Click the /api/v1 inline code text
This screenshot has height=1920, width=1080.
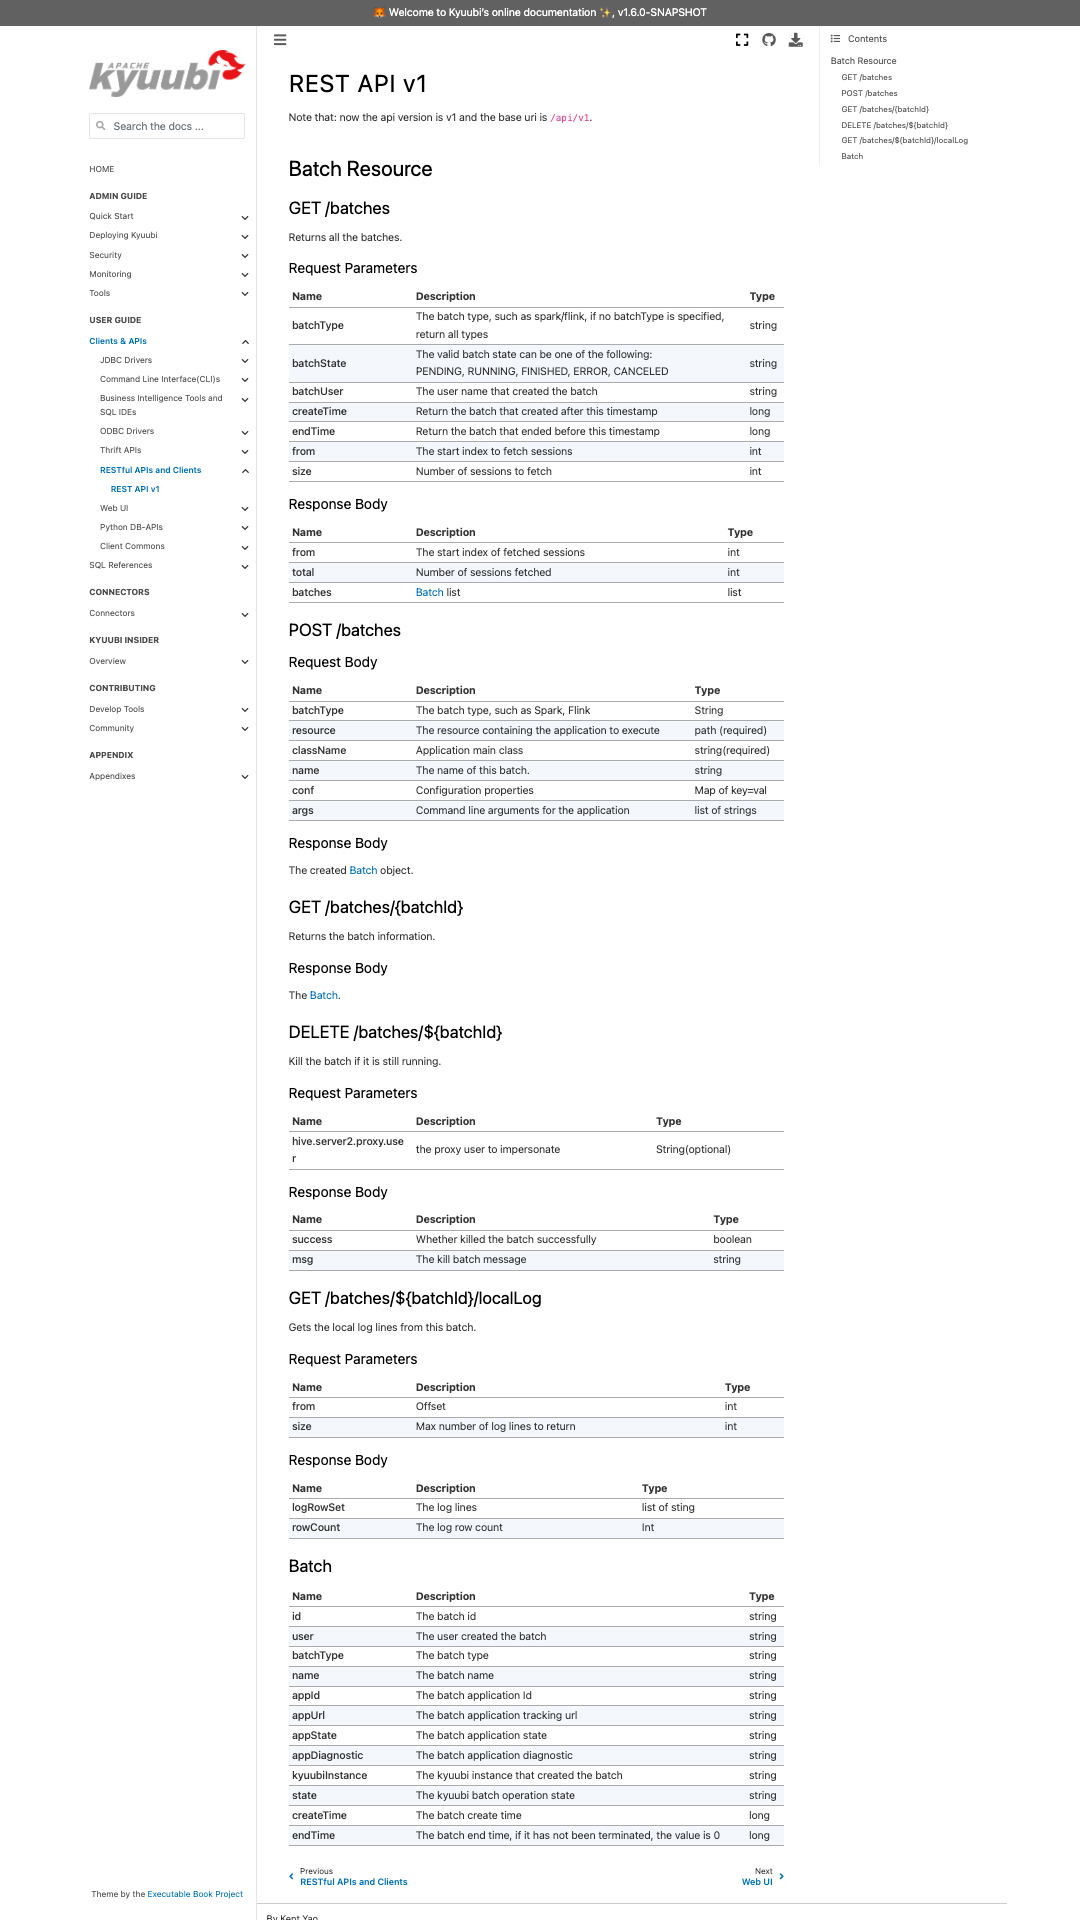(570, 118)
